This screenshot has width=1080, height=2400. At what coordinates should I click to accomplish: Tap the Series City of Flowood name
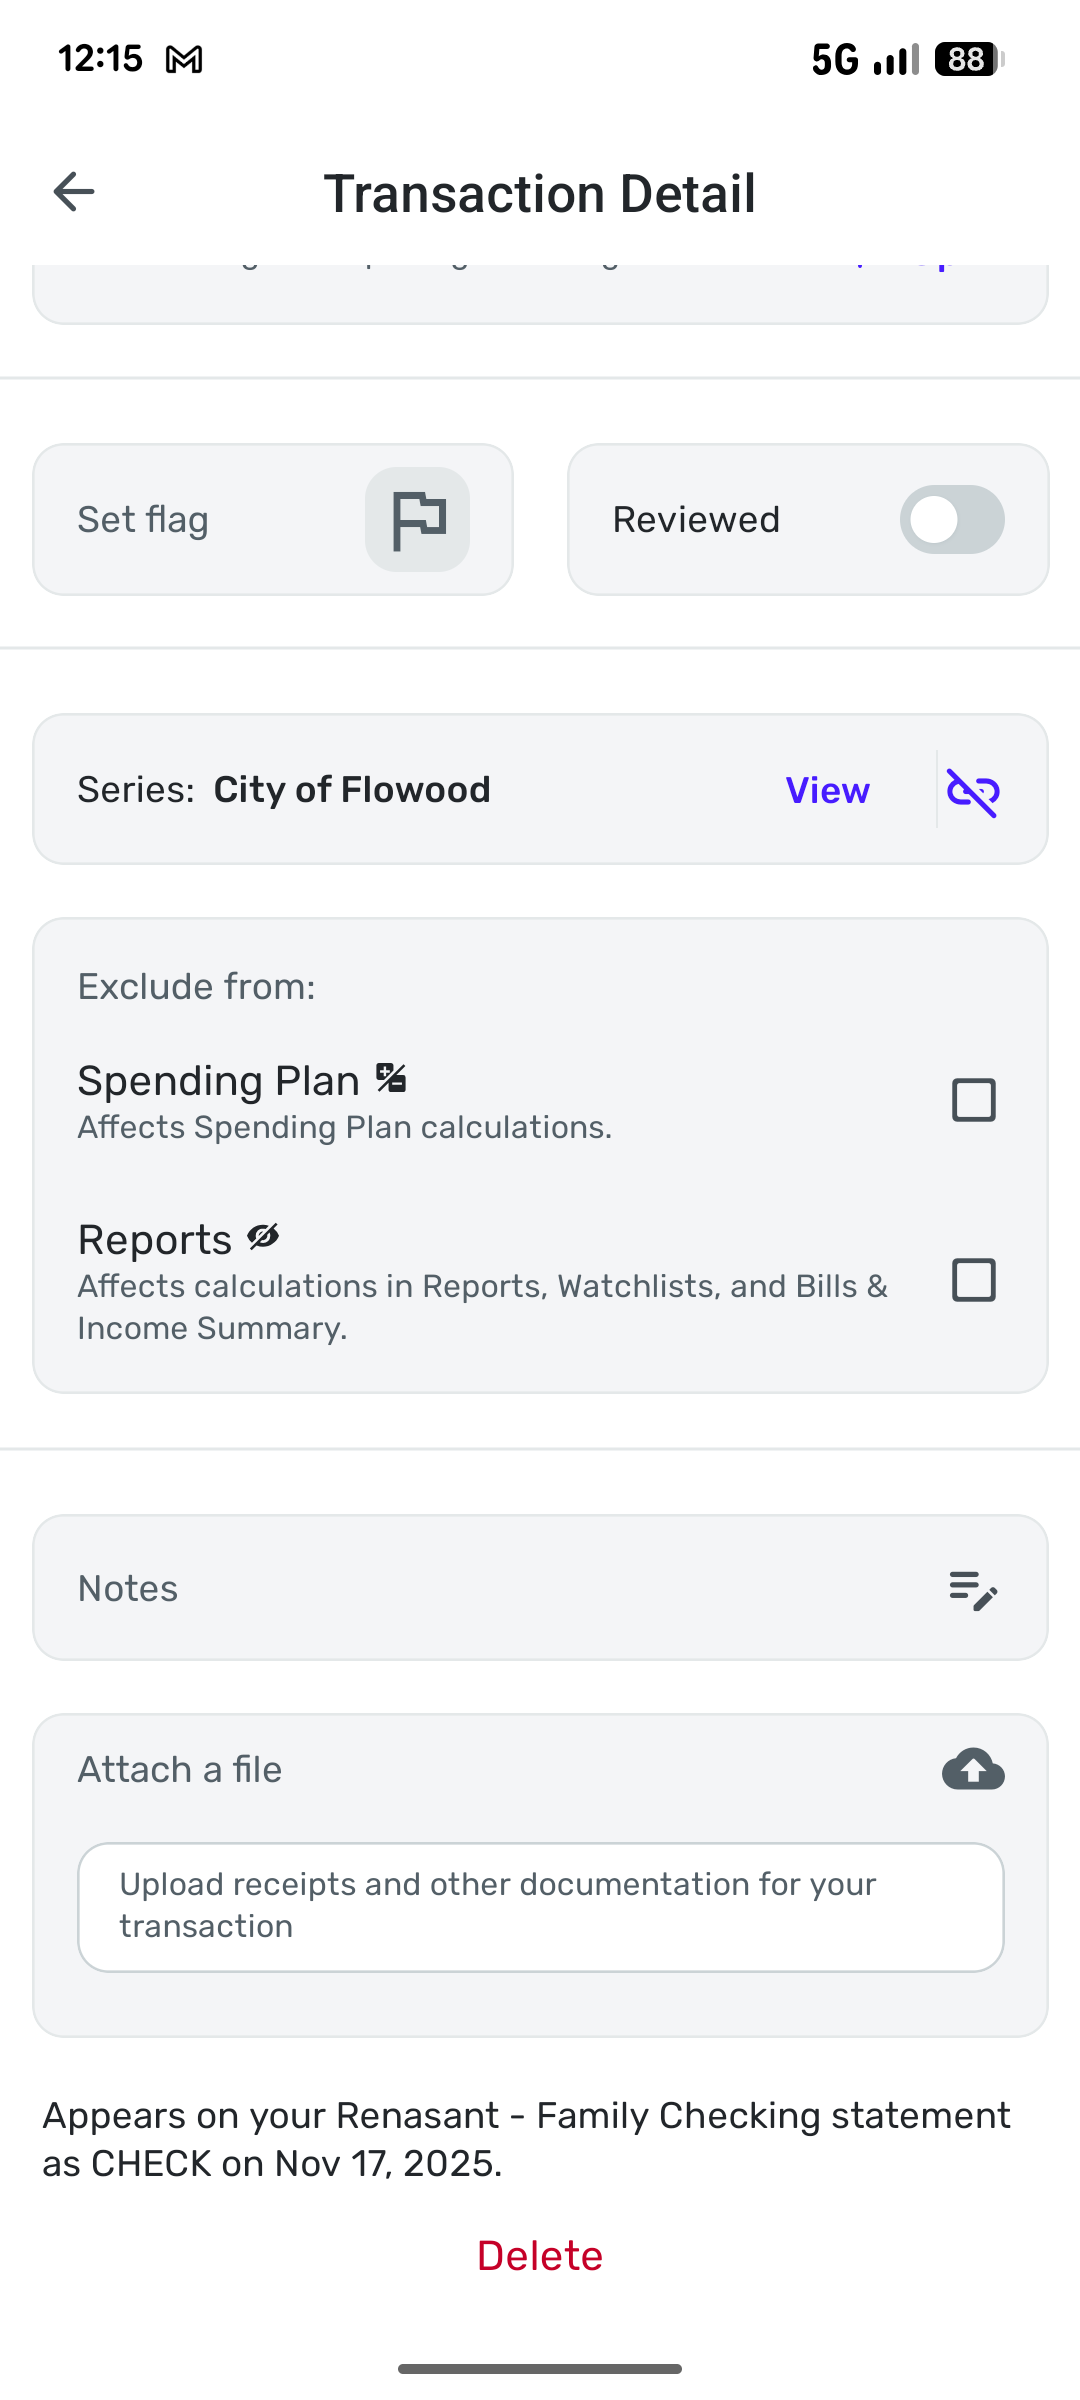pos(351,790)
